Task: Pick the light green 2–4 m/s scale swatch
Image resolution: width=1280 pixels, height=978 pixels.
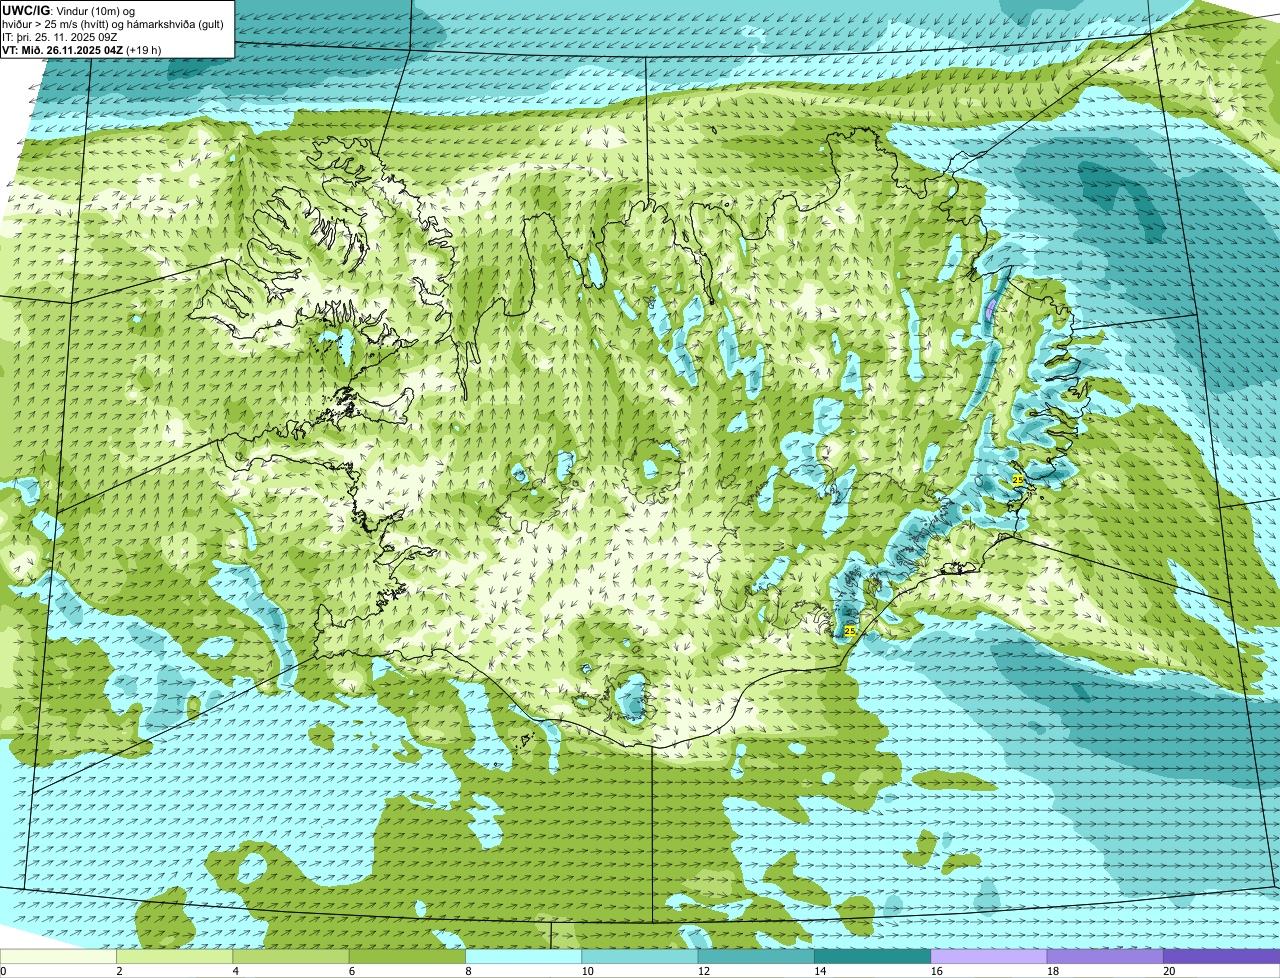Action: click(x=174, y=956)
